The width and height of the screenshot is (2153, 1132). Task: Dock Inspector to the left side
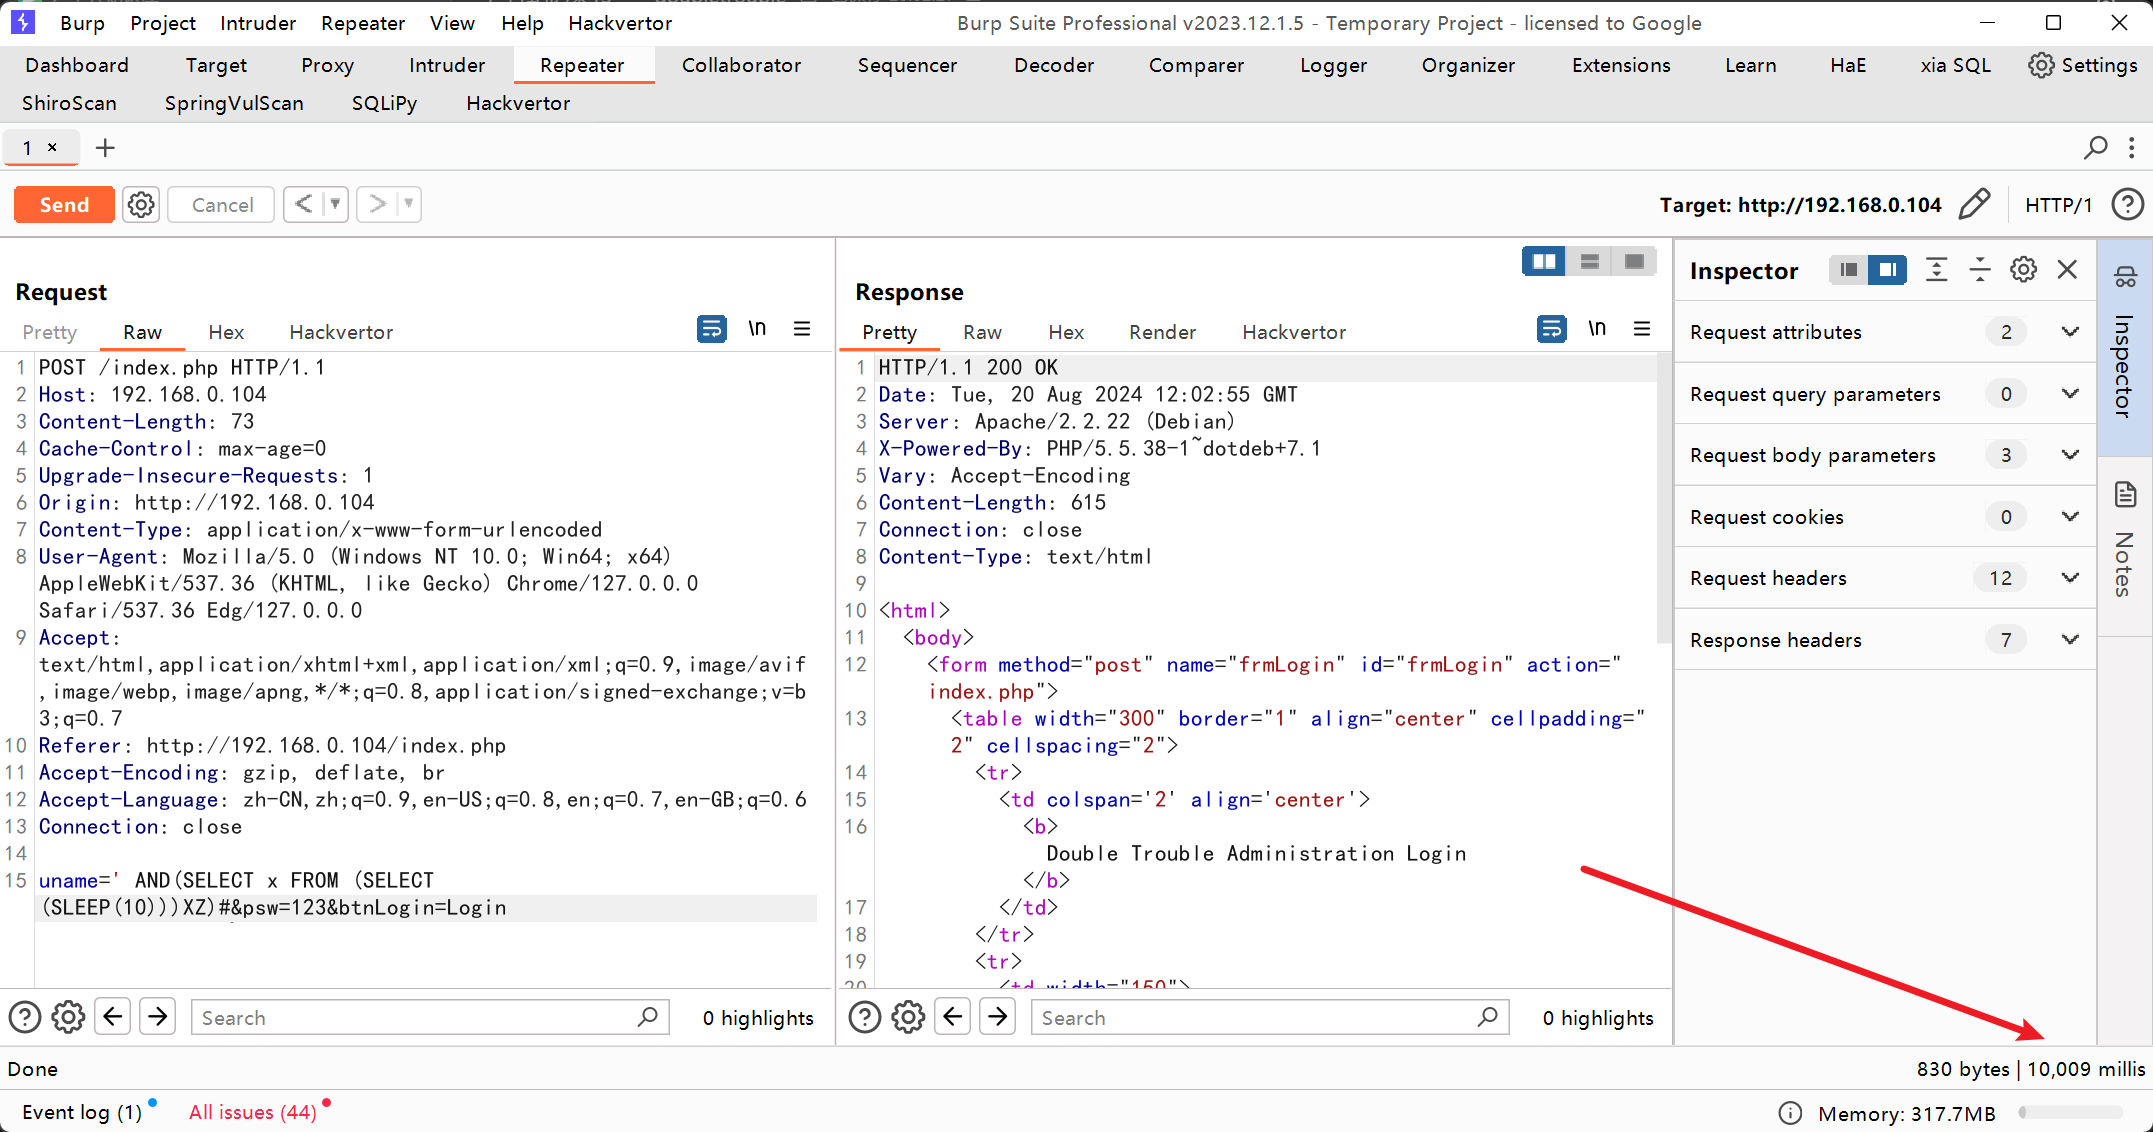click(x=1848, y=270)
